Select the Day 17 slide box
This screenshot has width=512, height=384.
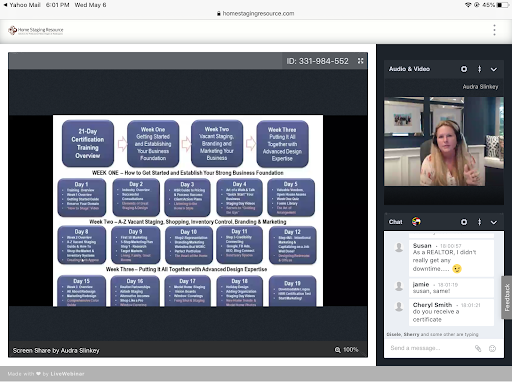188,291
